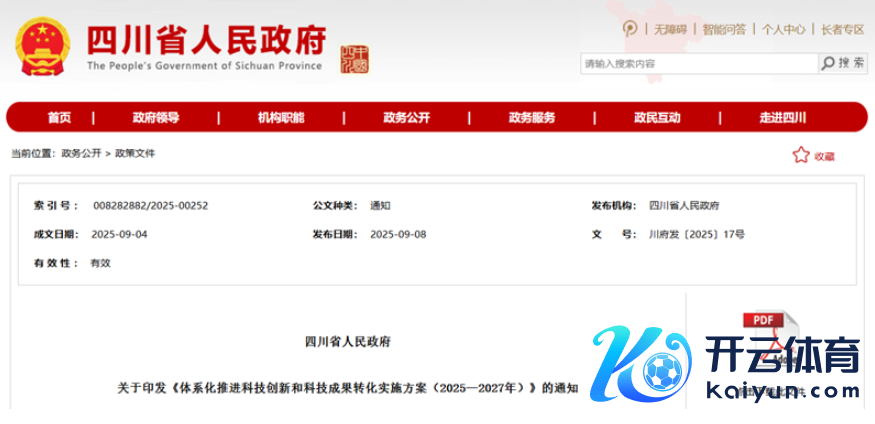The image size is (875, 424).
Task: Open 长者专区 senior zone link
Action: click(842, 30)
